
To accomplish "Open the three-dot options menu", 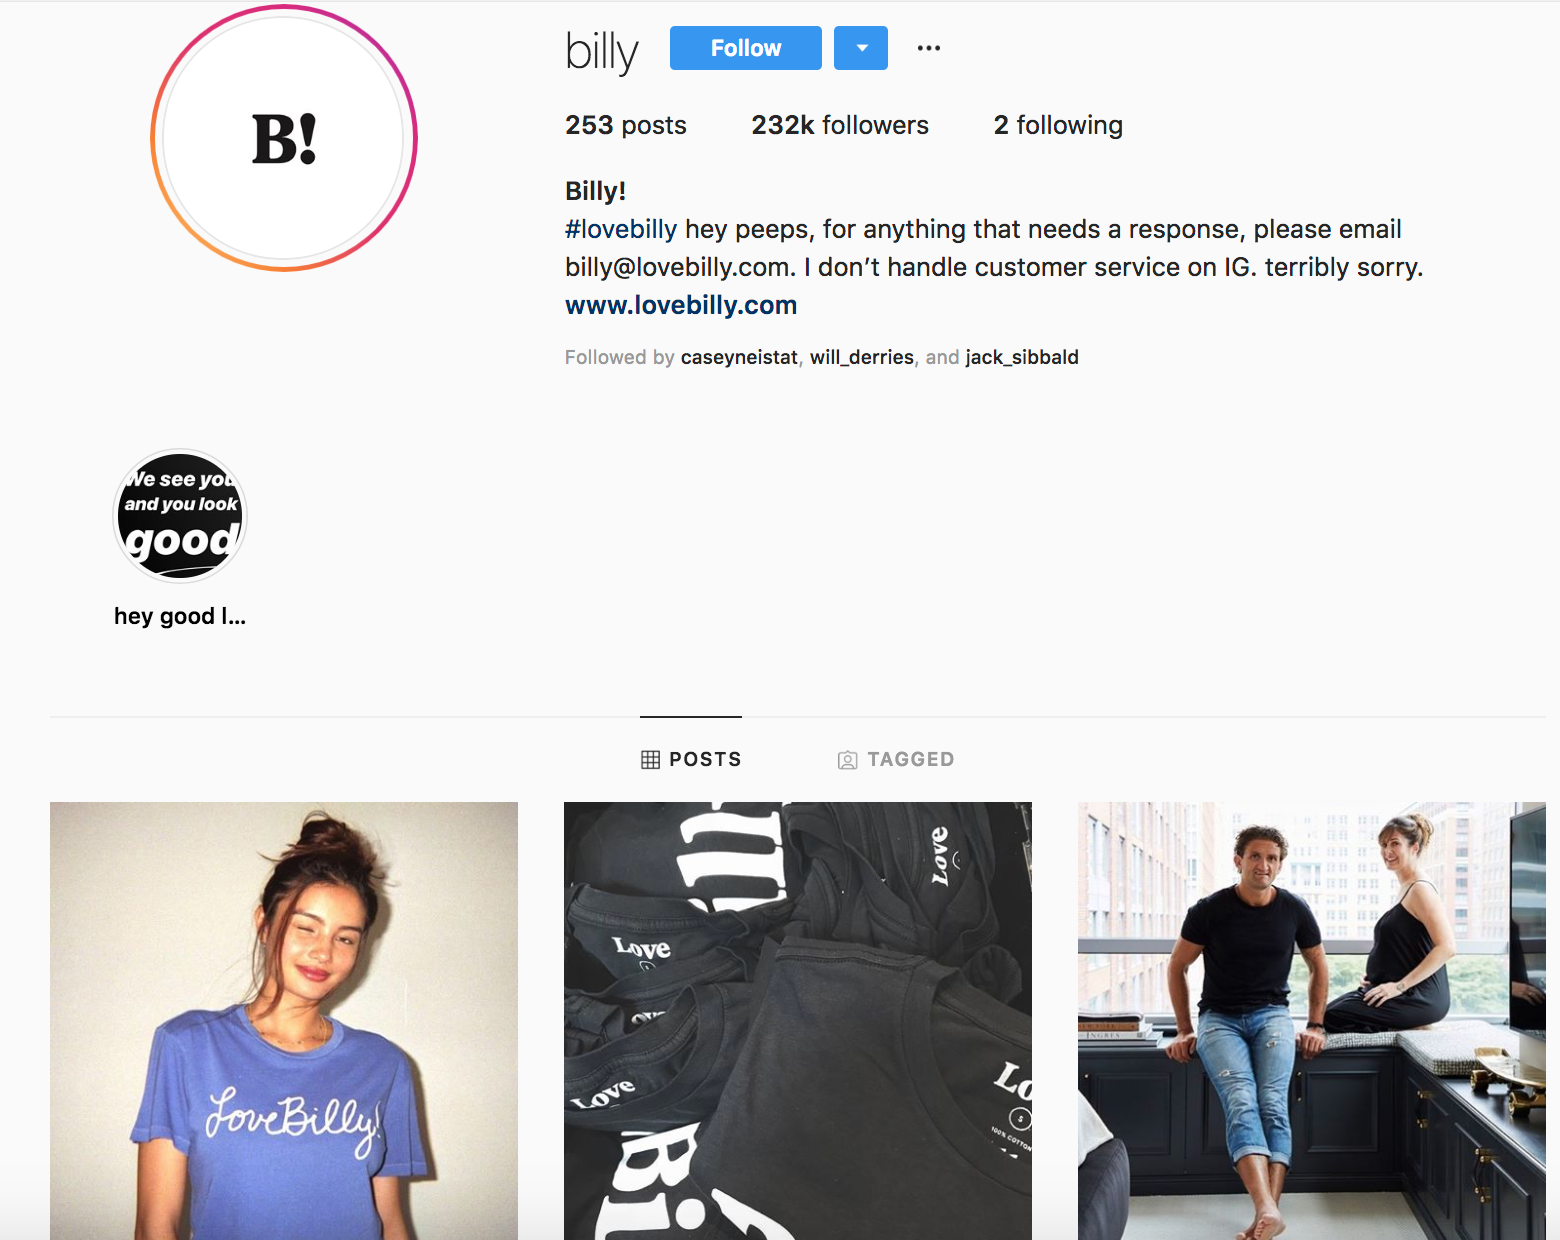I will click(x=929, y=48).
